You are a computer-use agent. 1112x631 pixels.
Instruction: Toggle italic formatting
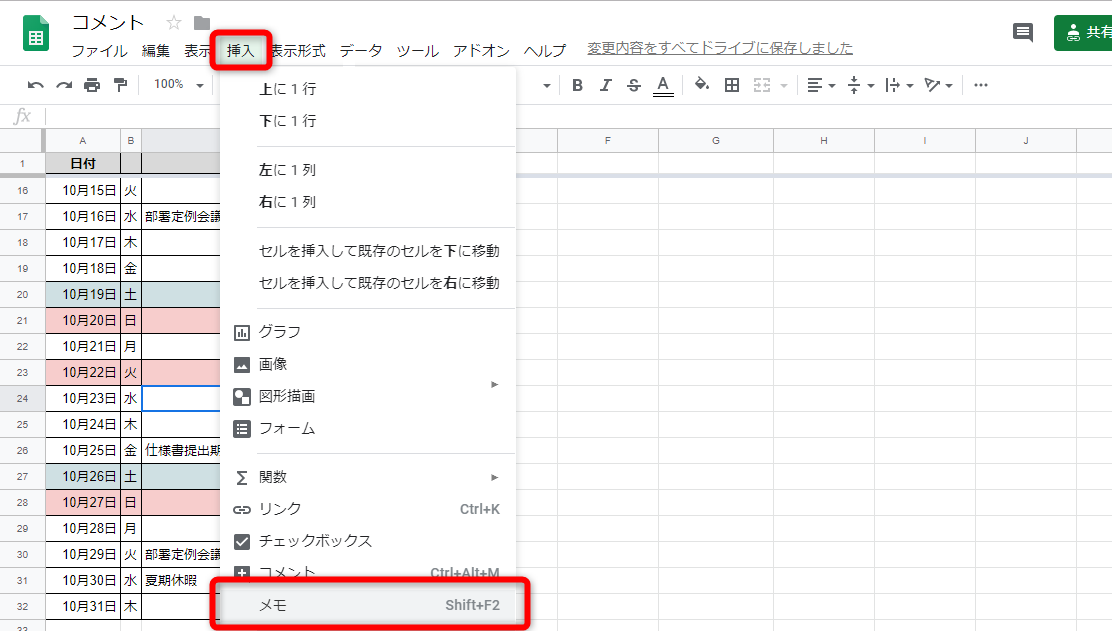[605, 85]
